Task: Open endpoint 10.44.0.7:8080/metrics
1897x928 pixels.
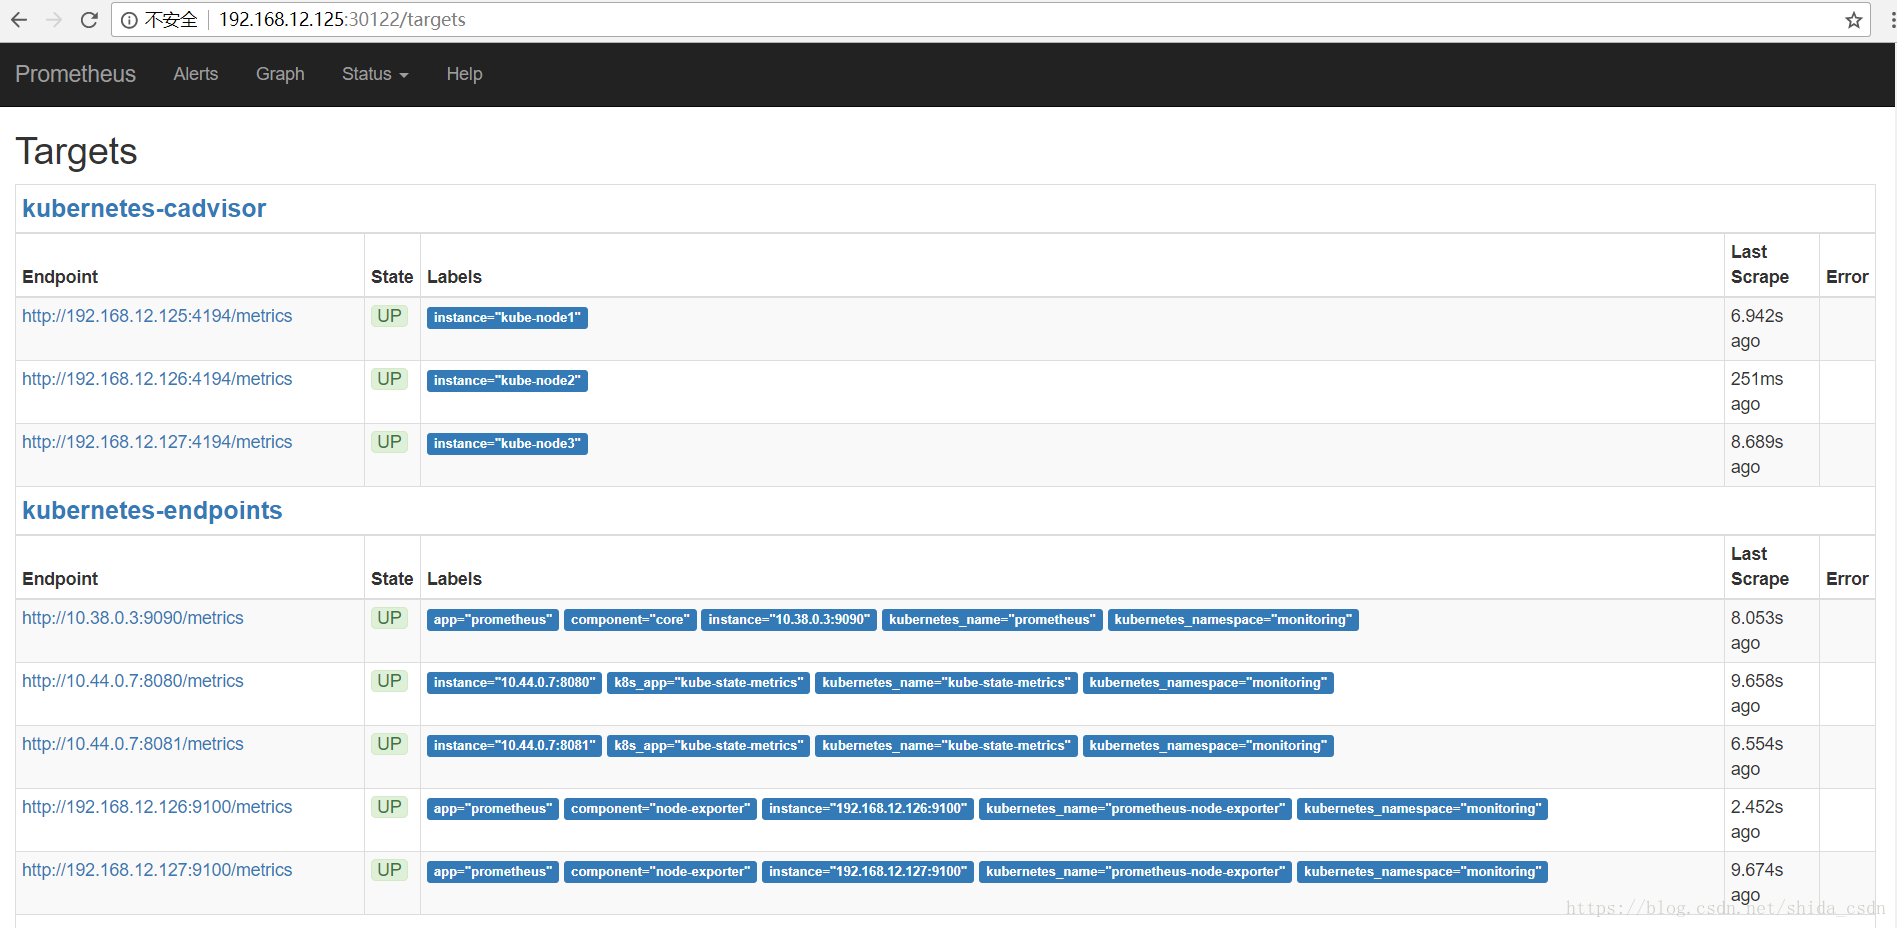Action: coord(133,681)
